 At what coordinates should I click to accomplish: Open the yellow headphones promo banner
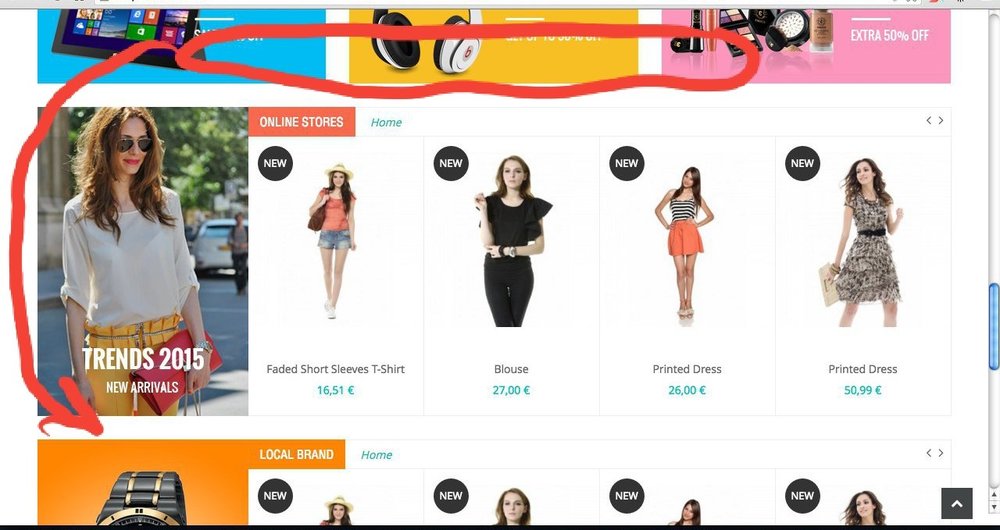click(x=494, y=46)
